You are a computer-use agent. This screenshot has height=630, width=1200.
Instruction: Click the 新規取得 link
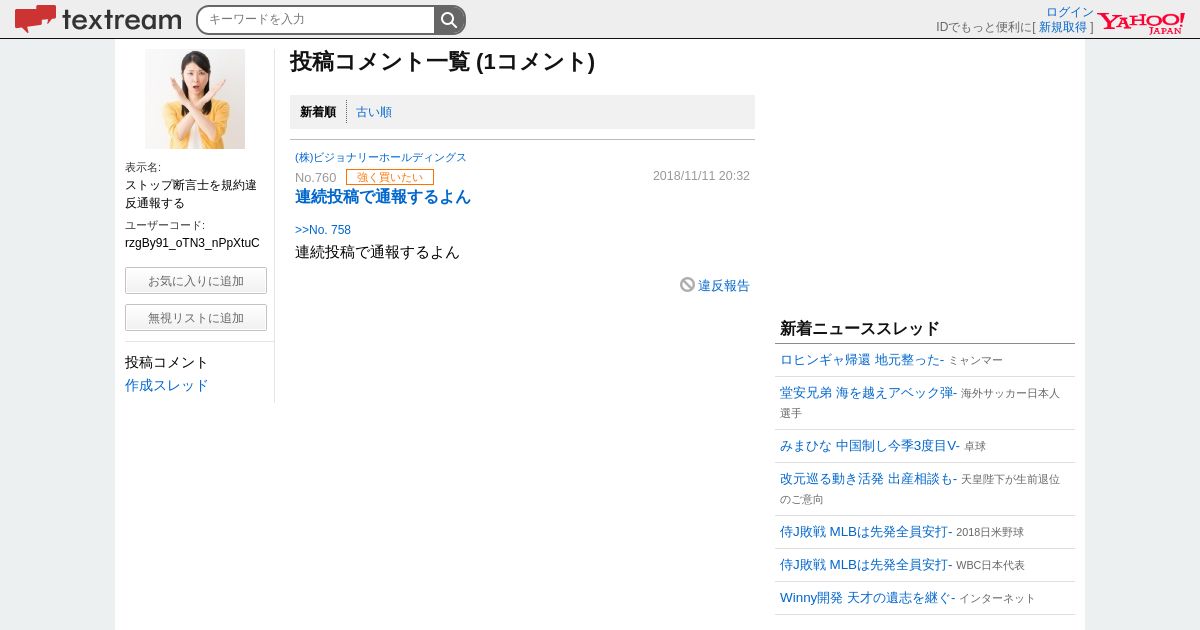coord(1063,27)
